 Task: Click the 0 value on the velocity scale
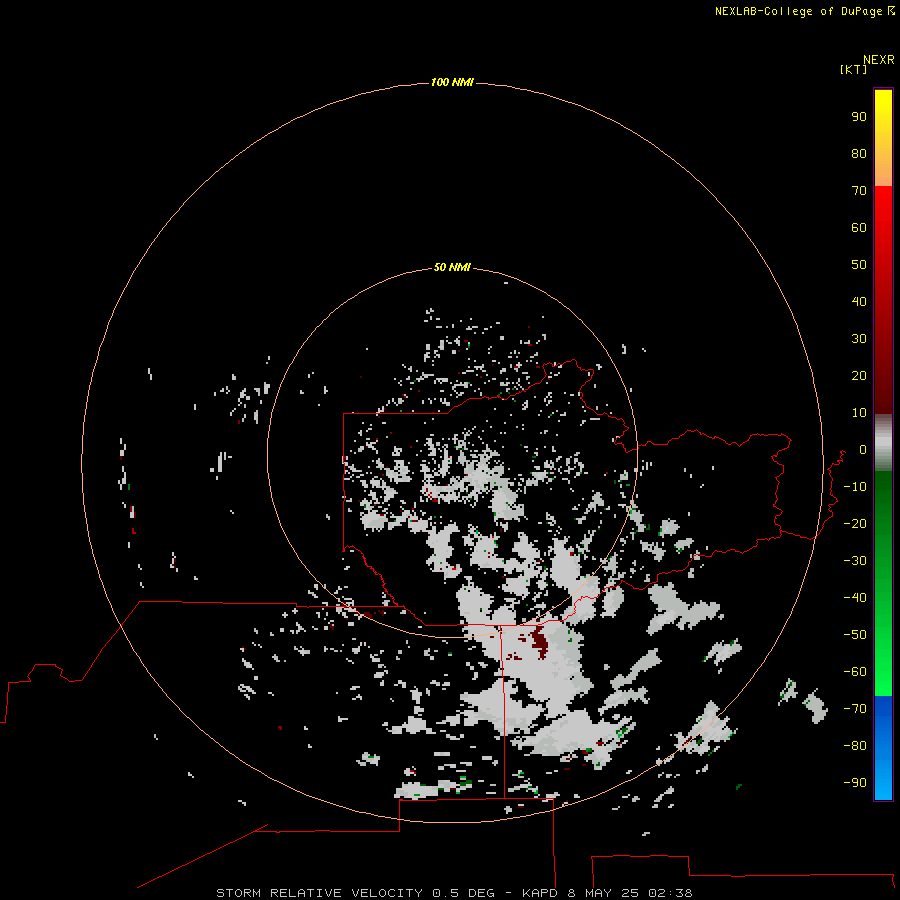pyautogui.click(x=863, y=450)
